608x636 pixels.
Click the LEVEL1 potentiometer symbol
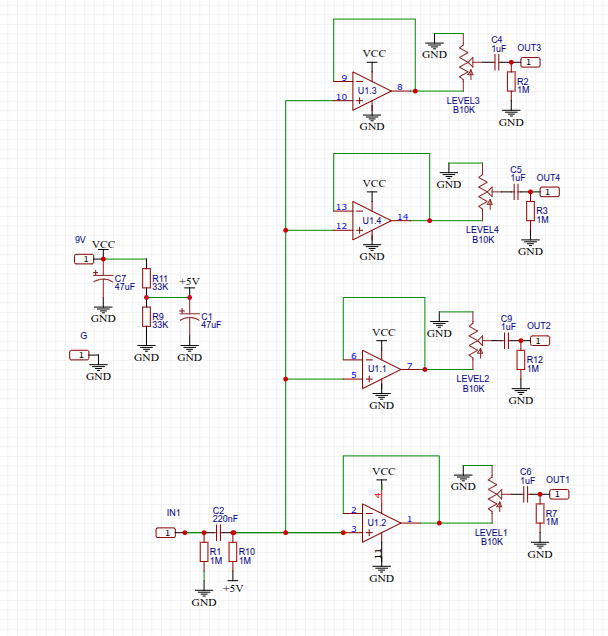click(492, 494)
